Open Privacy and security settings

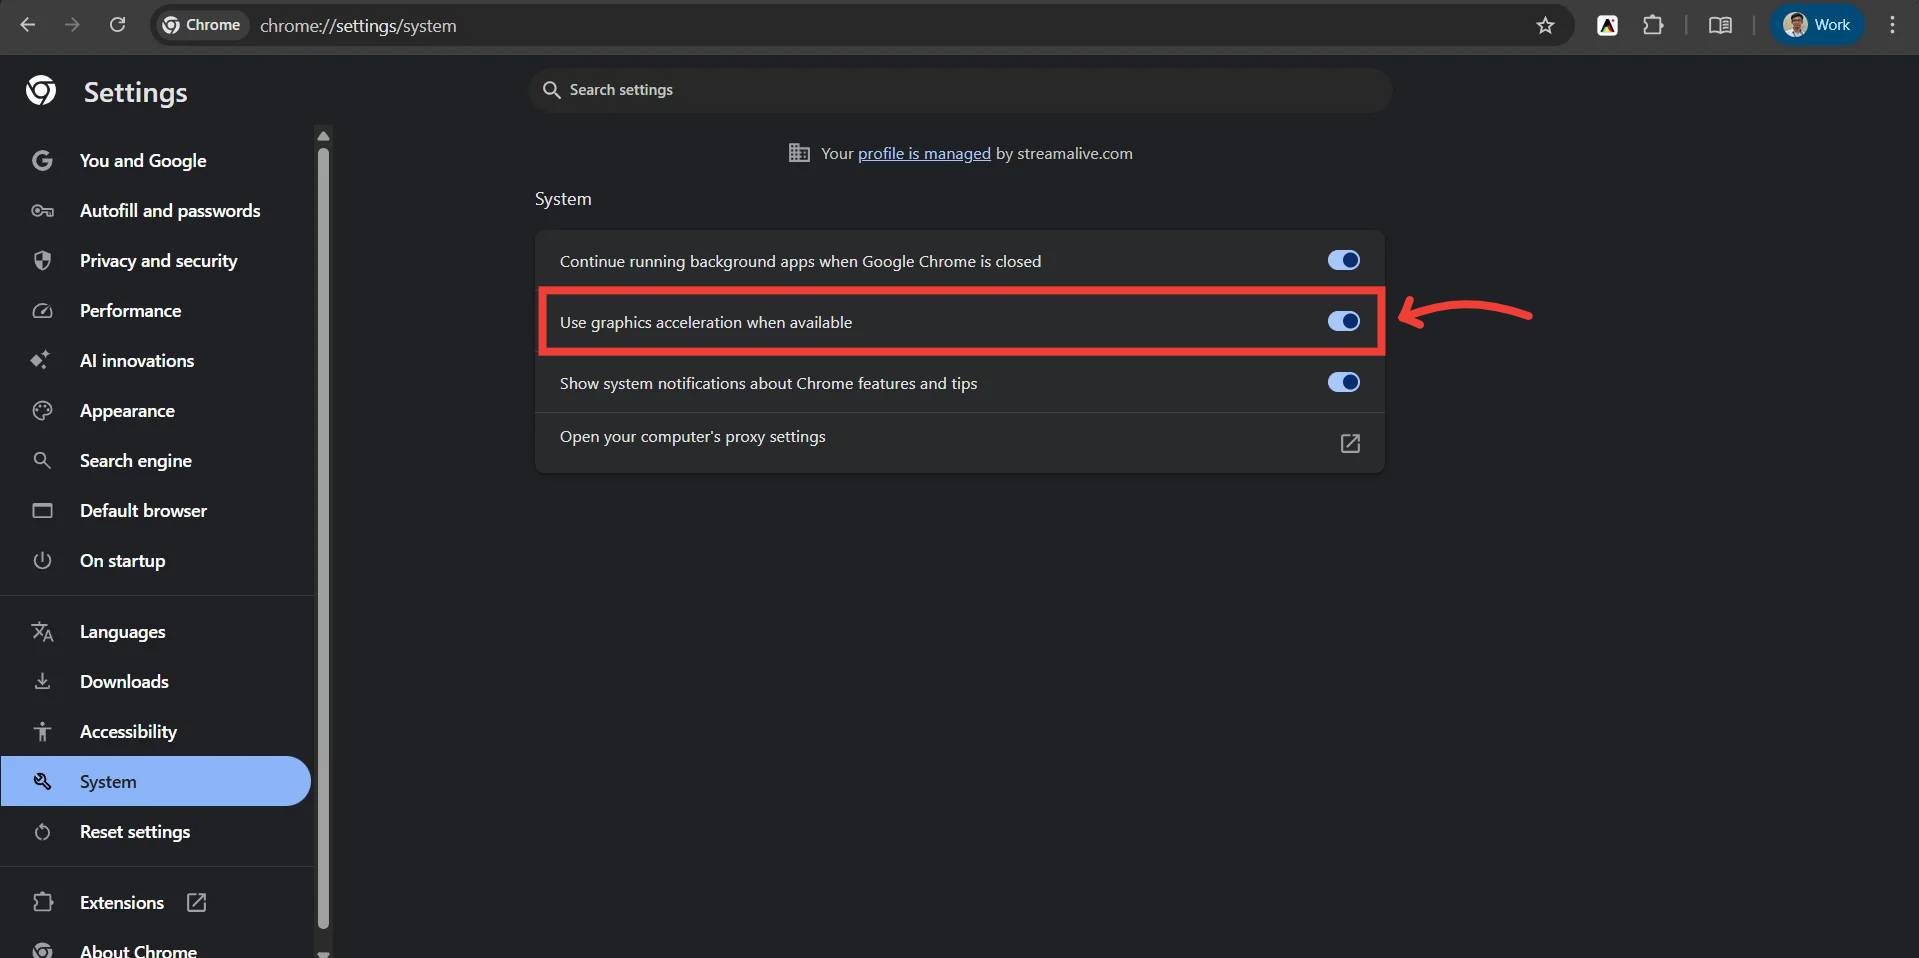[156, 261]
